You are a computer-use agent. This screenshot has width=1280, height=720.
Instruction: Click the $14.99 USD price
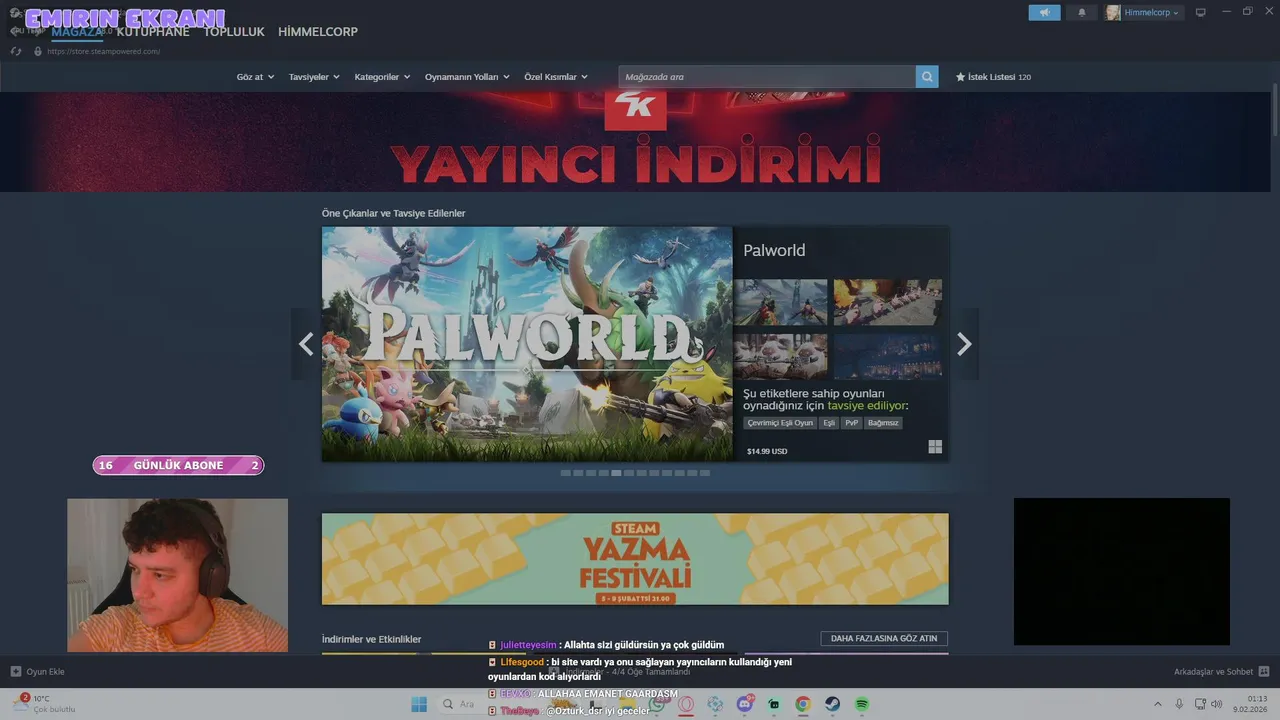tap(767, 451)
